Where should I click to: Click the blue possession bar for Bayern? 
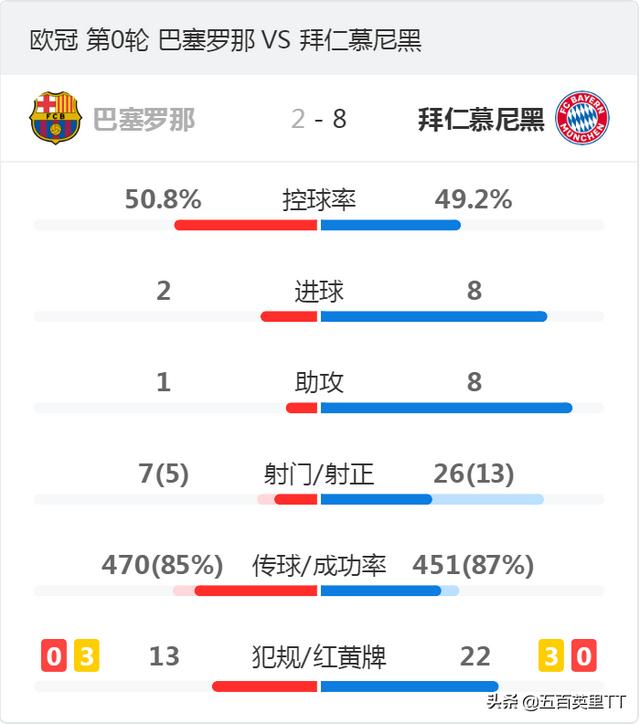(x=391, y=225)
